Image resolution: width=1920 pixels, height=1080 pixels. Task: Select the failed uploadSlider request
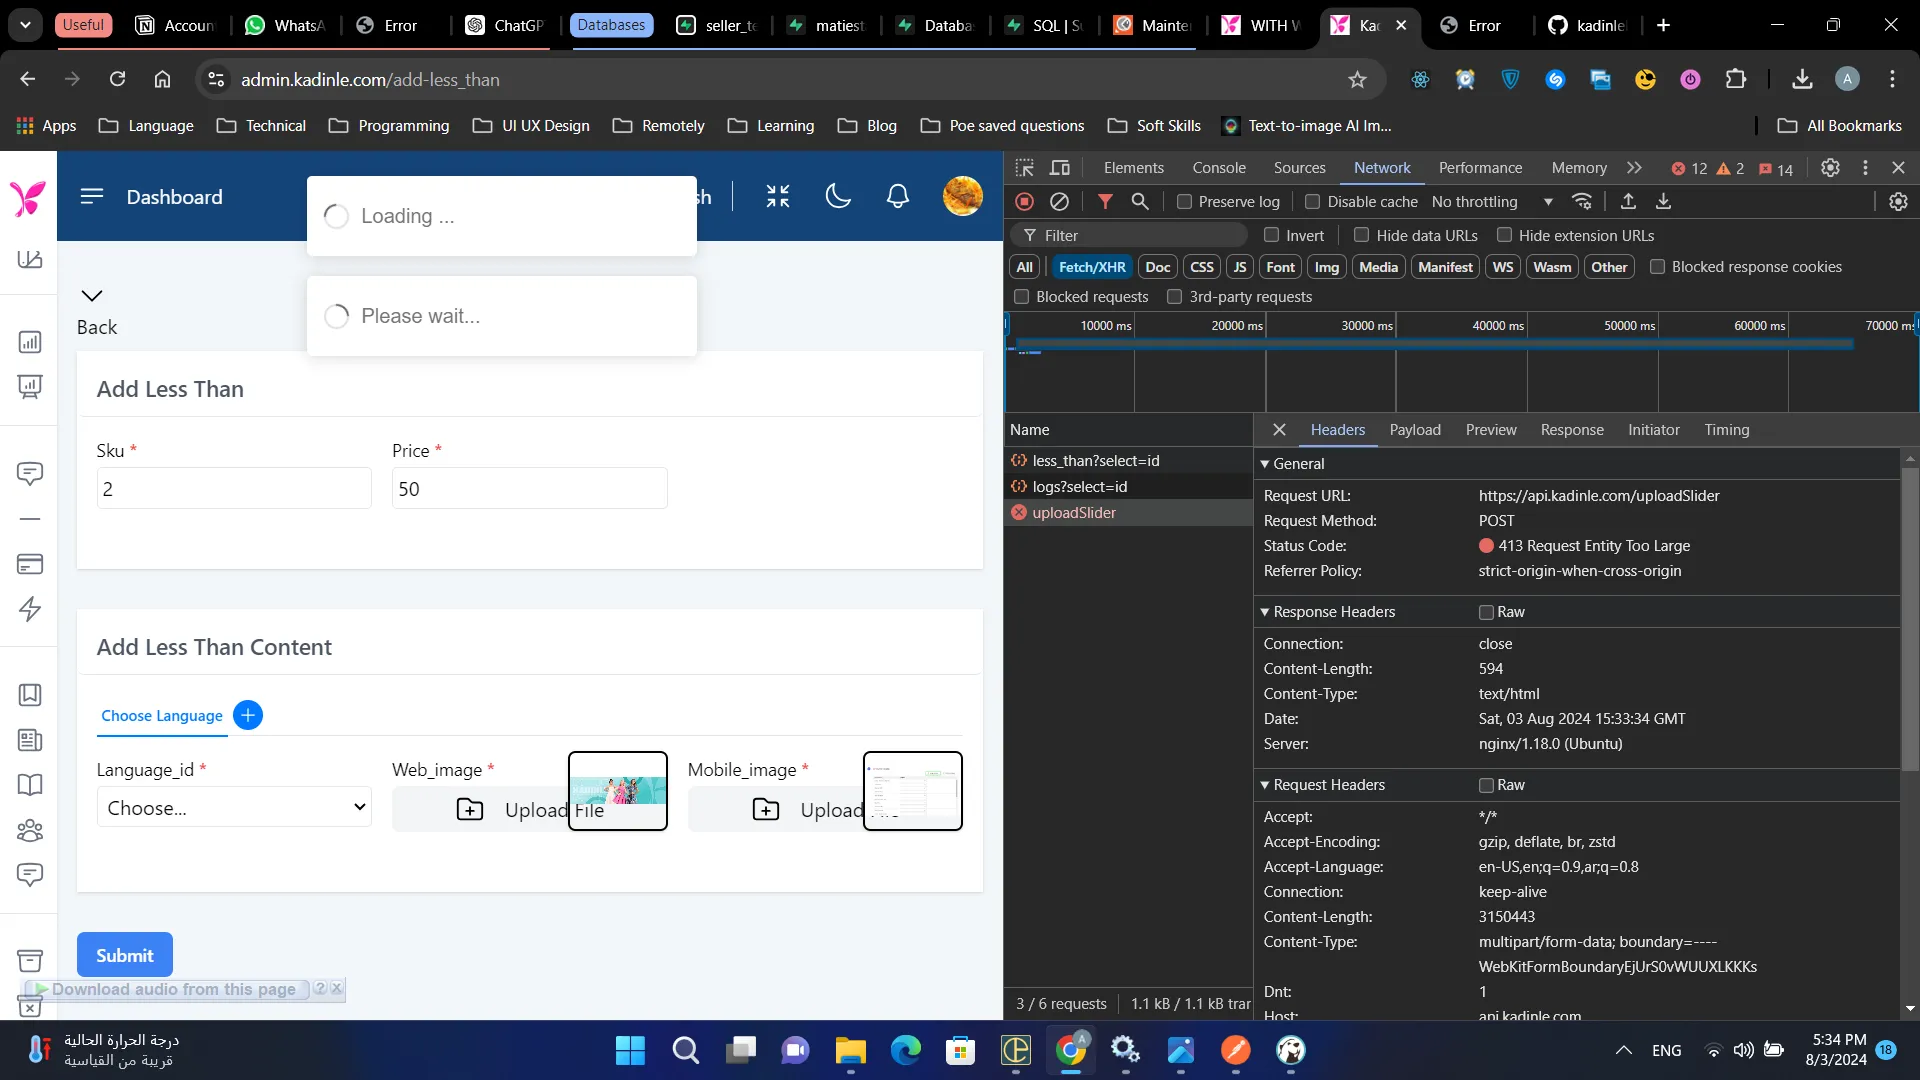coord(1074,513)
